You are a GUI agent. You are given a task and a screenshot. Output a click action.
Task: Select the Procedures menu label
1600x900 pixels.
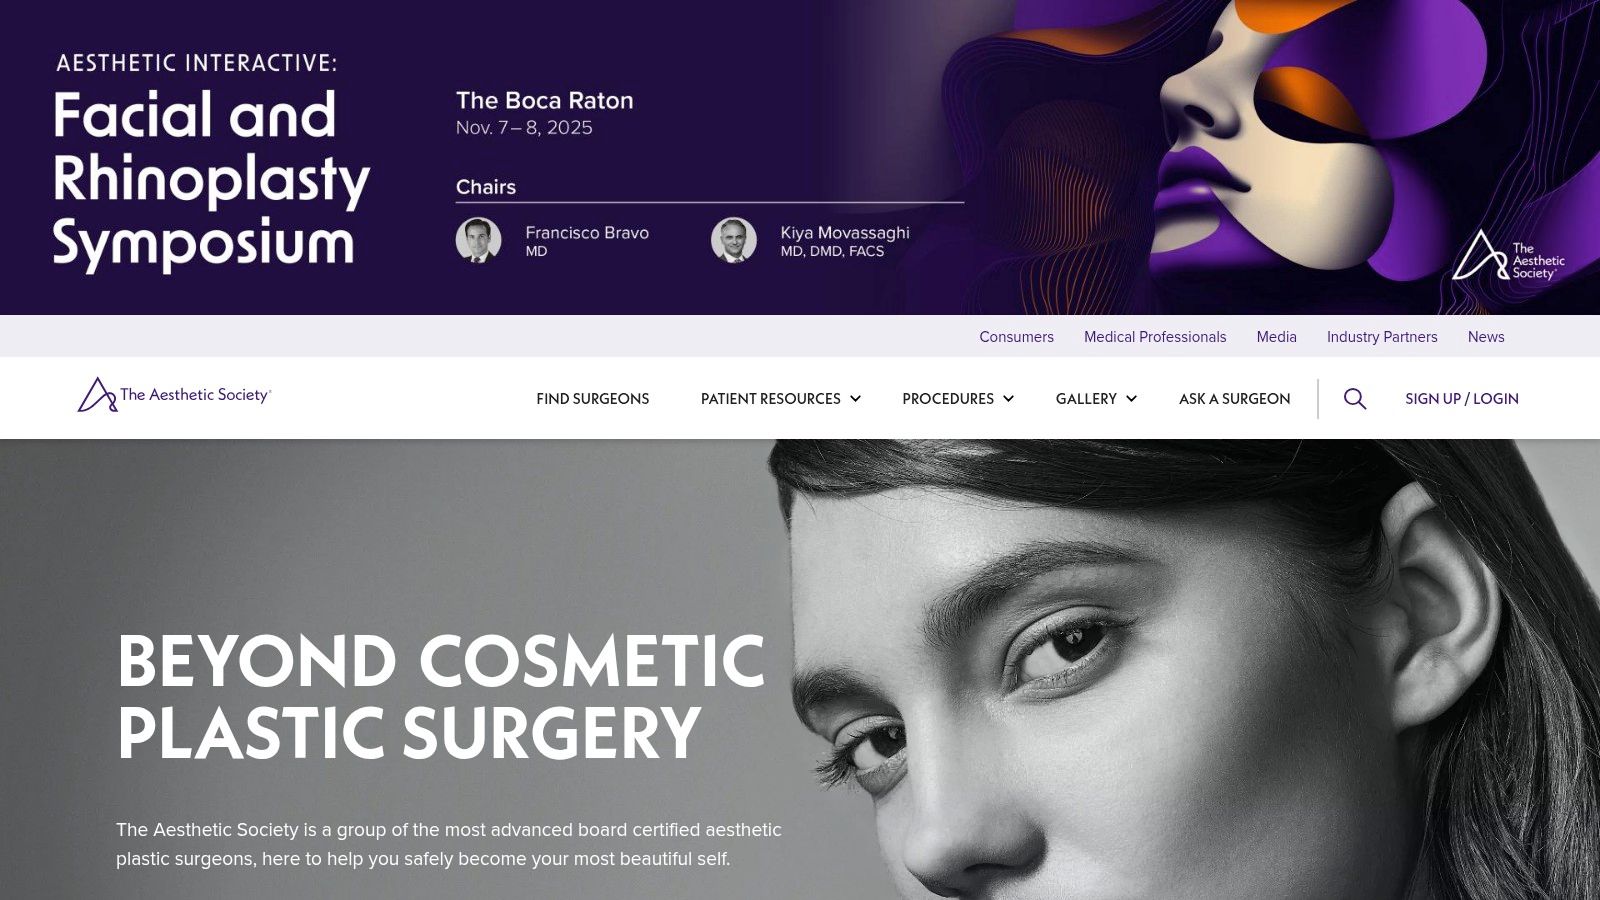point(948,399)
